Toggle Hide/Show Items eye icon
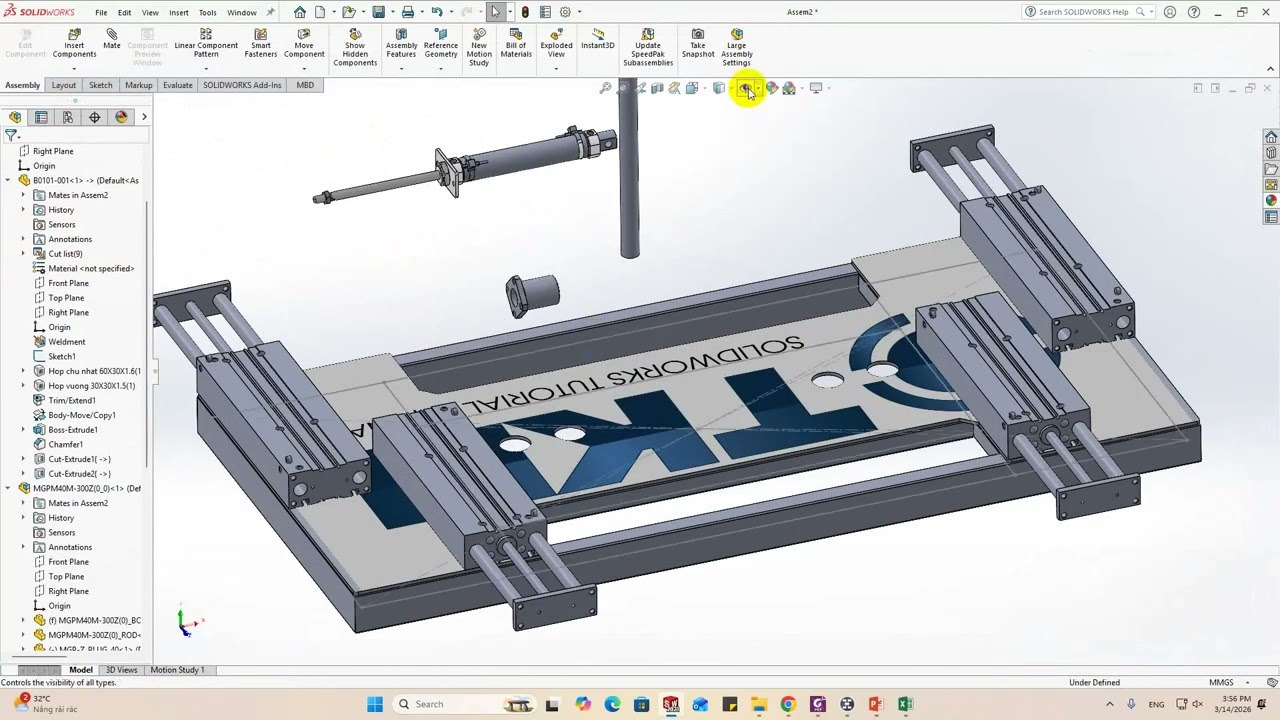This screenshot has height=720, width=1280. click(x=746, y=88)
